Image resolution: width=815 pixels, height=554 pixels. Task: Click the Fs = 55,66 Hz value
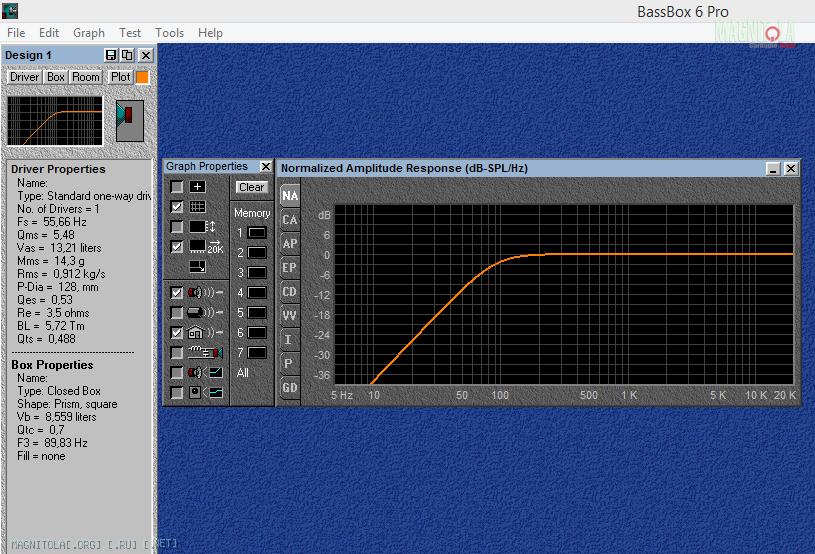(51, 222)
